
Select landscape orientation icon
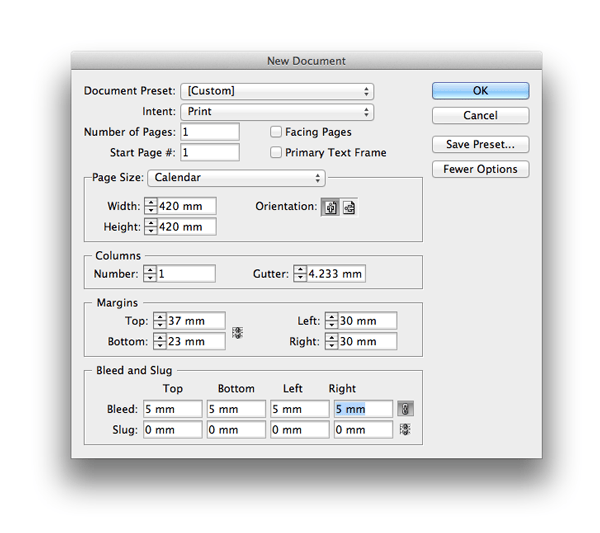(x=349, y=207)
